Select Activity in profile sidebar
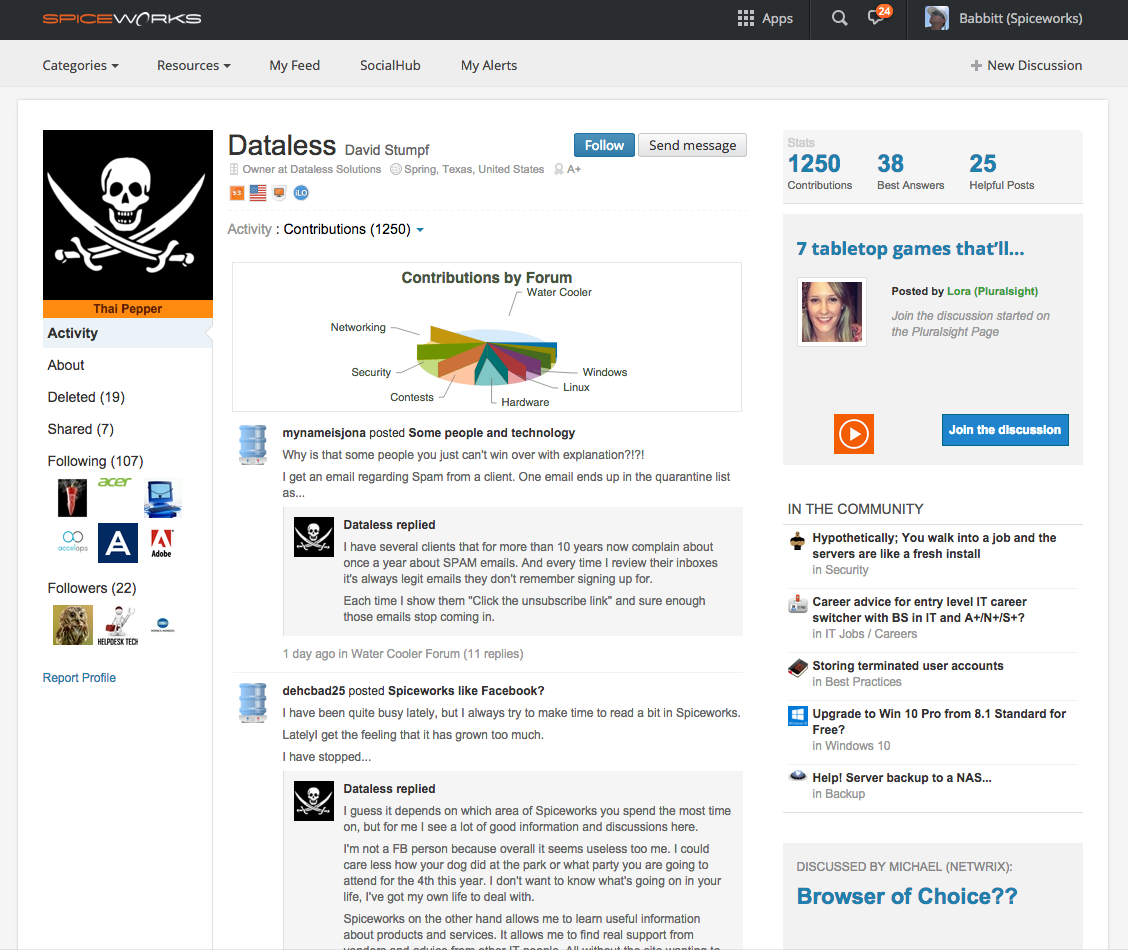This screenshot has width=1128, height=950. [x=127, y=333]
